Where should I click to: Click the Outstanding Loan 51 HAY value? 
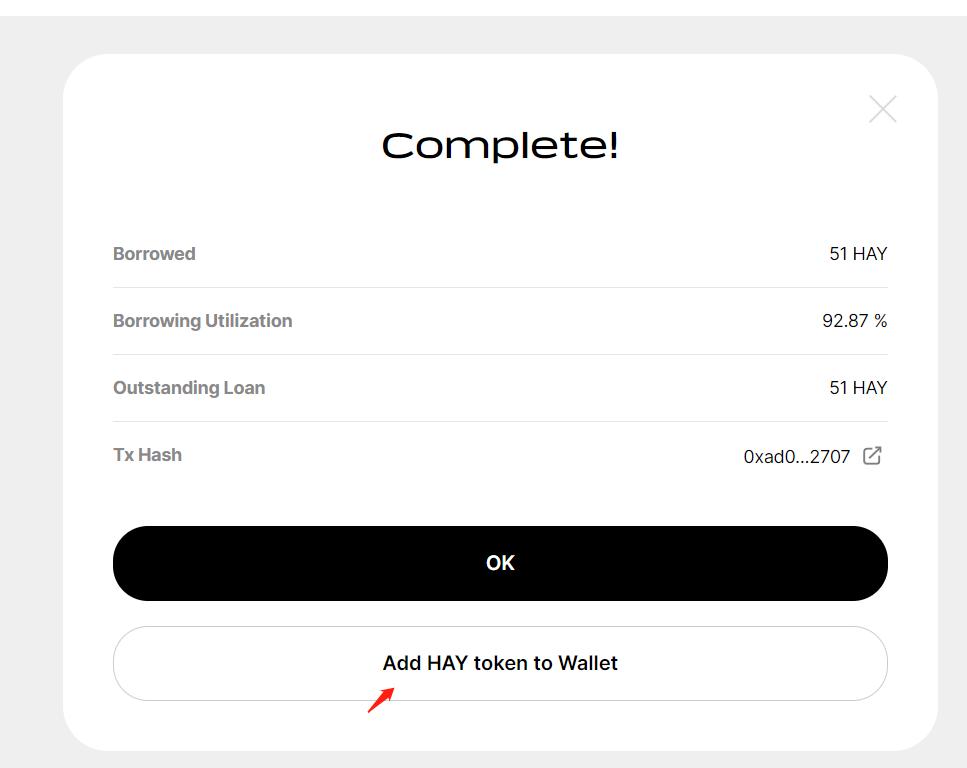(858, 388)
